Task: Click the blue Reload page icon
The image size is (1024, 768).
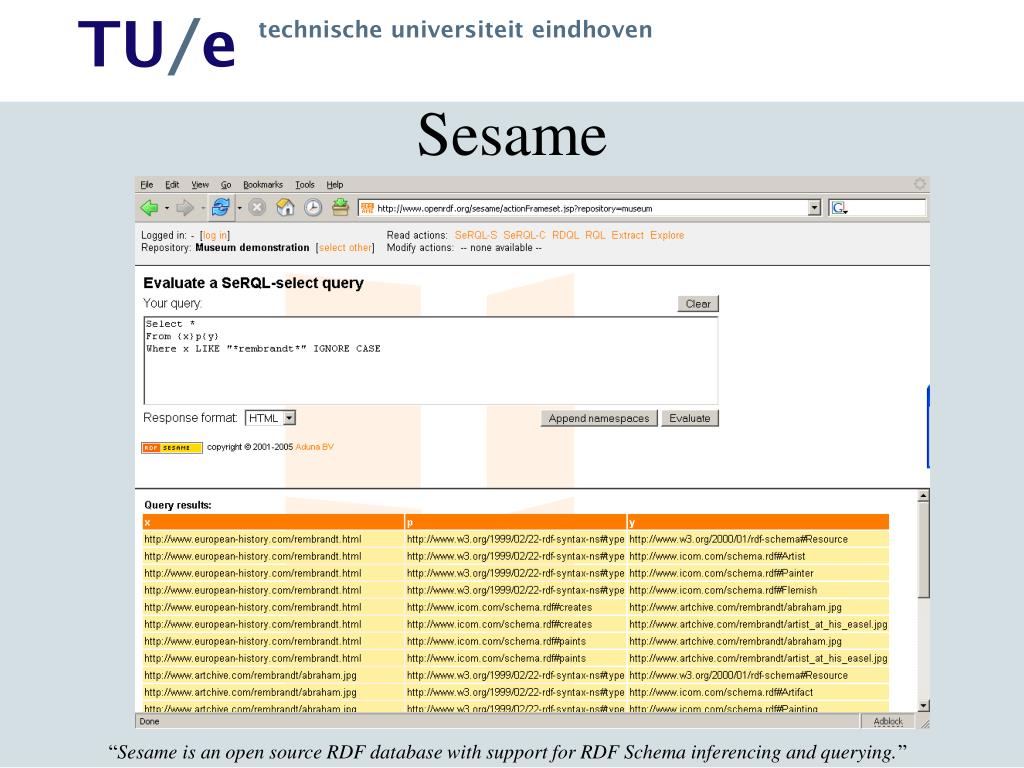Action: 221,208
